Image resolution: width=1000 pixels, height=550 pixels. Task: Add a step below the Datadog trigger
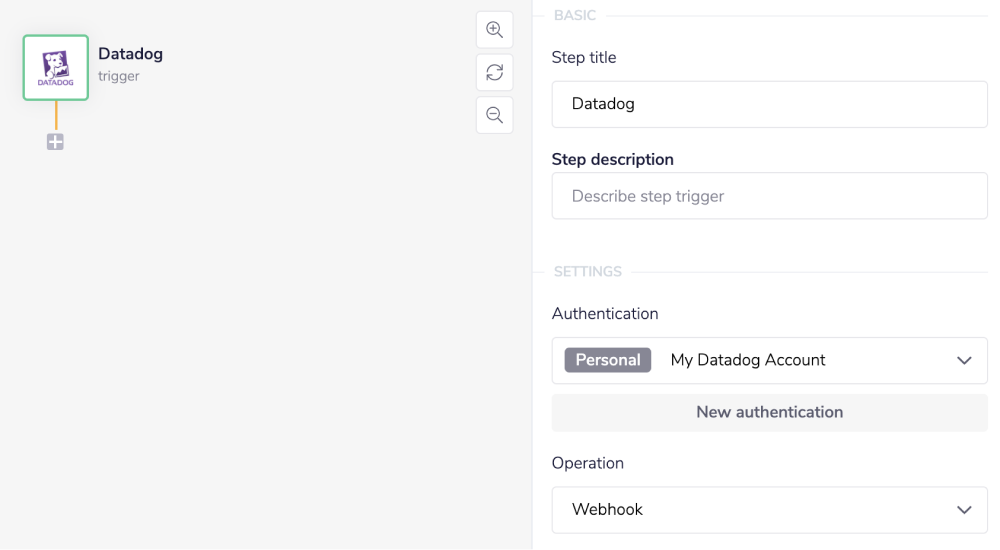click(x=55, y=142)
